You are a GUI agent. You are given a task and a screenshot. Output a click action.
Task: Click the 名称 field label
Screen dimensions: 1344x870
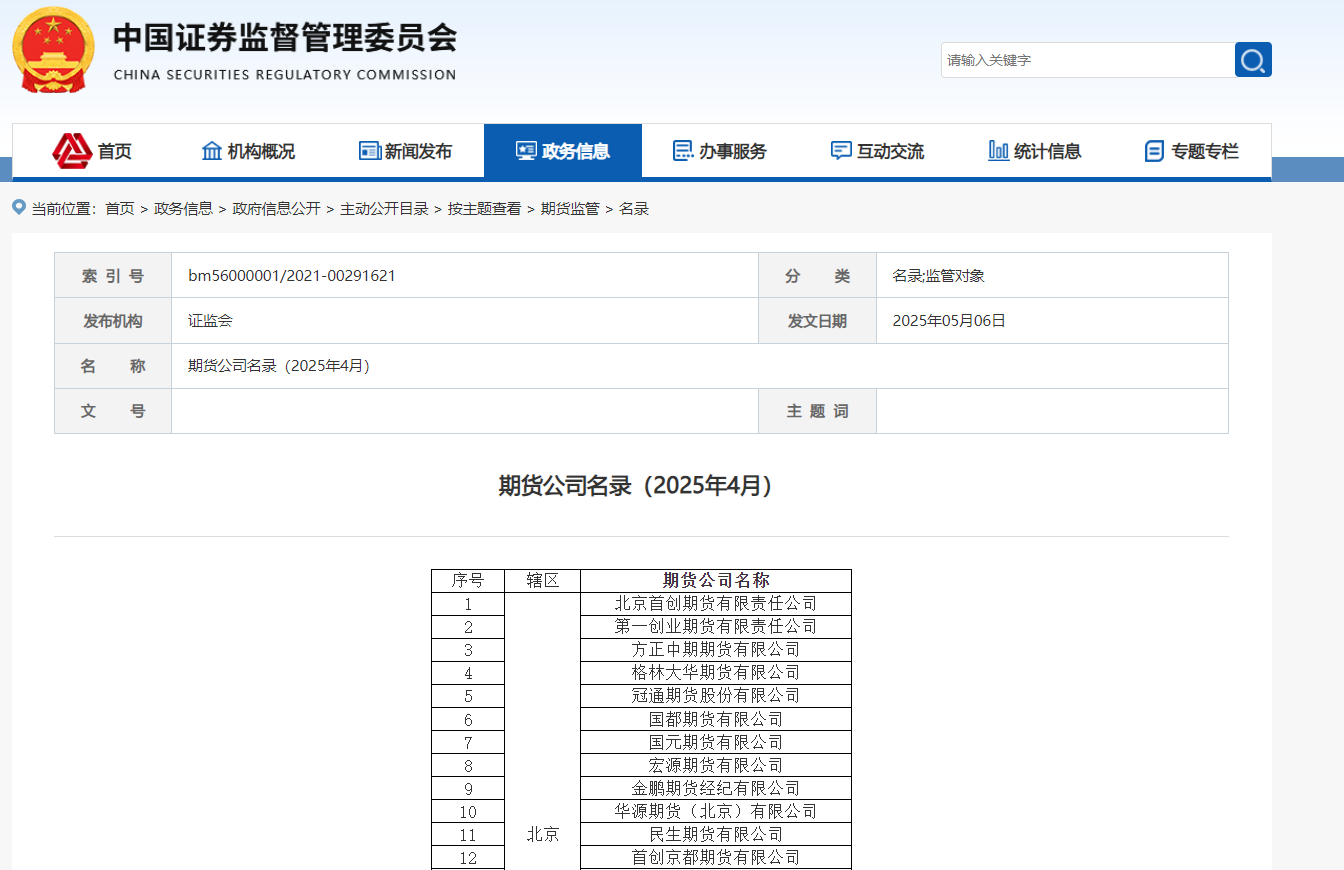[x=113, y=366]
